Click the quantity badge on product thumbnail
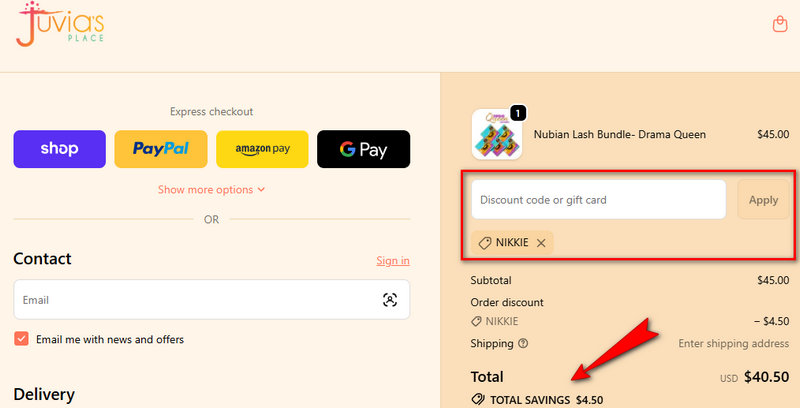 tap(518, 113)
